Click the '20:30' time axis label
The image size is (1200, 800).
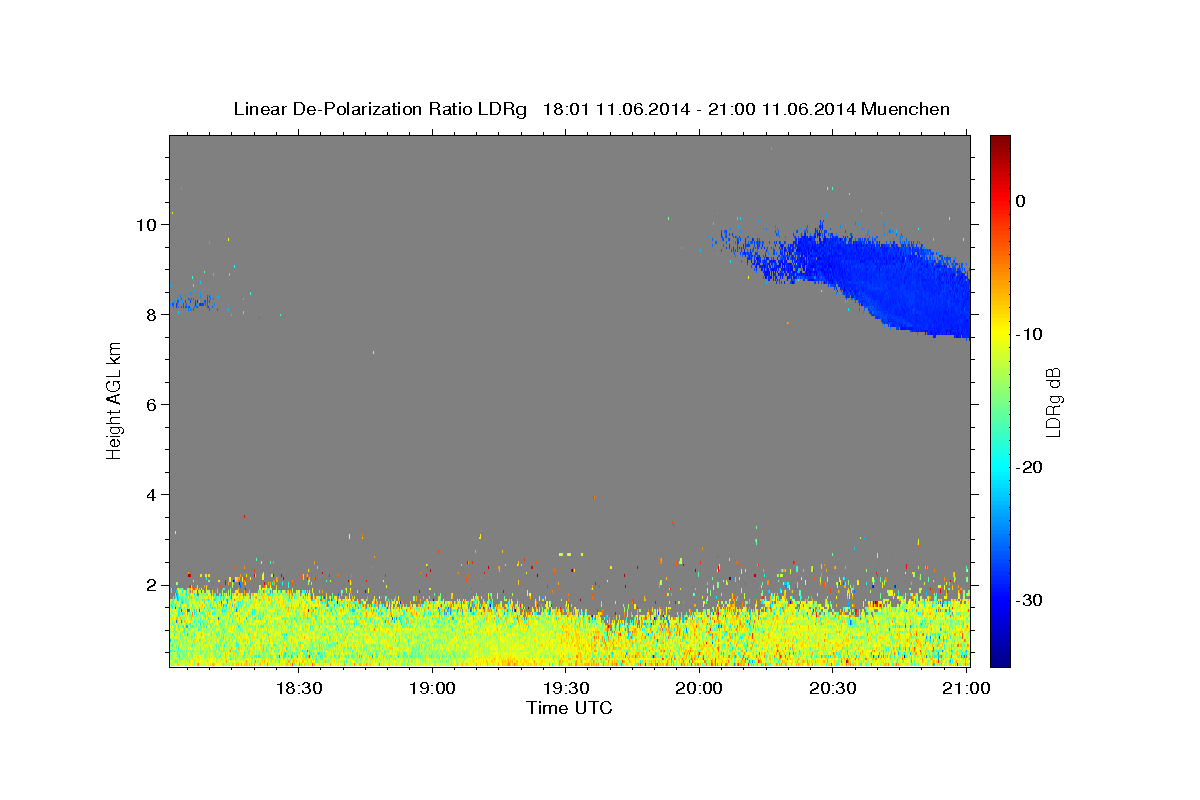click(x=833, y=688)
